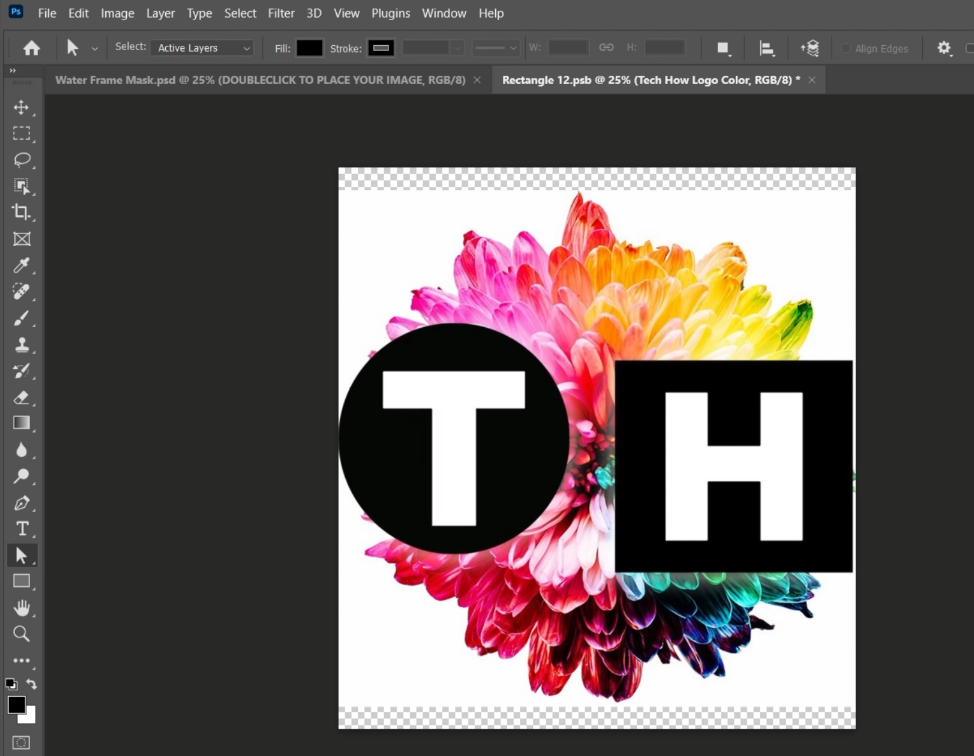This screenshot has height=756, width=974.
Task: Choose the Zoom tool in toolbar
Action: pos(21,634)
